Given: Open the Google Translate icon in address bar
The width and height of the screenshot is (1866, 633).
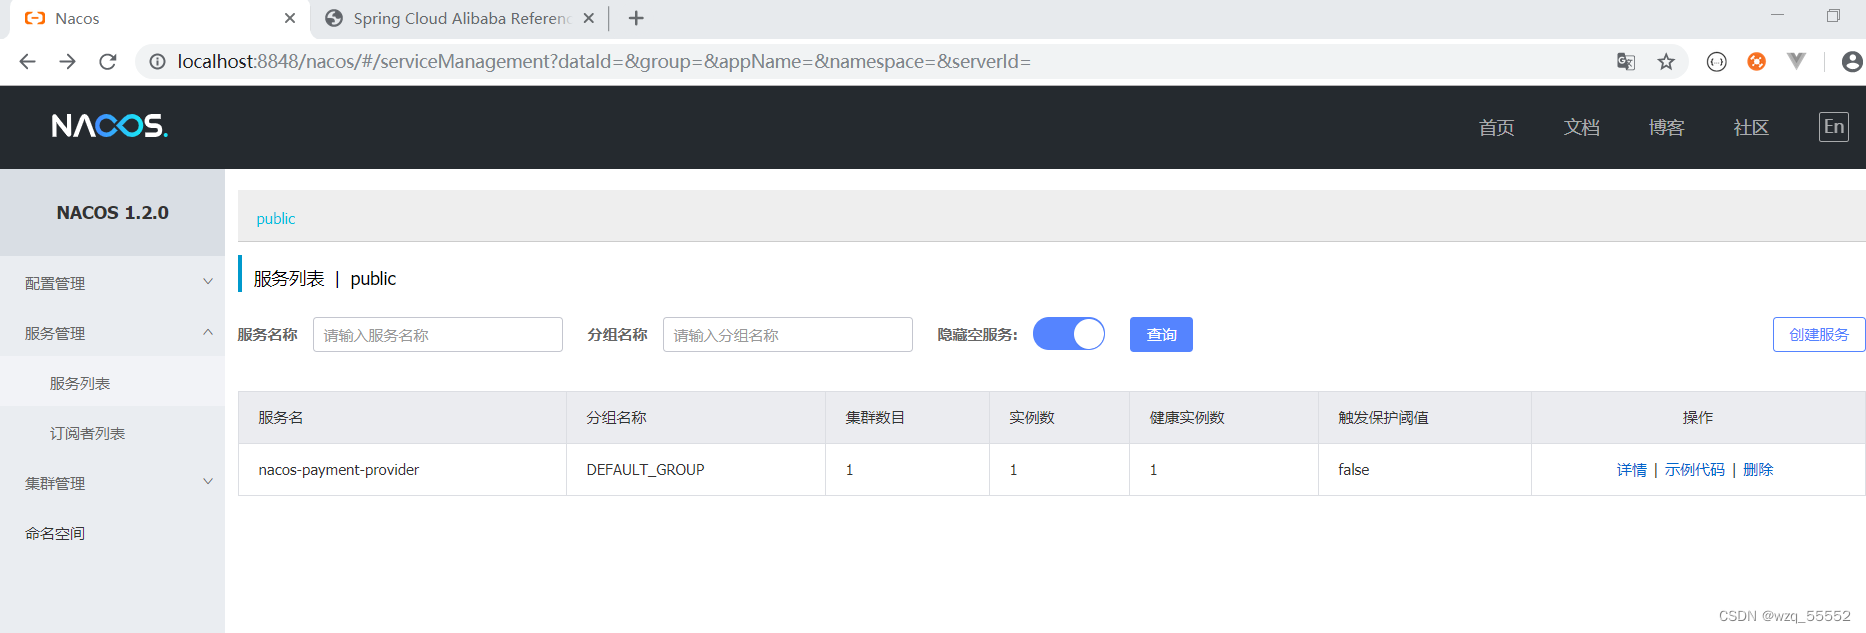Looking at the screenshot, I should point(1626,62).
